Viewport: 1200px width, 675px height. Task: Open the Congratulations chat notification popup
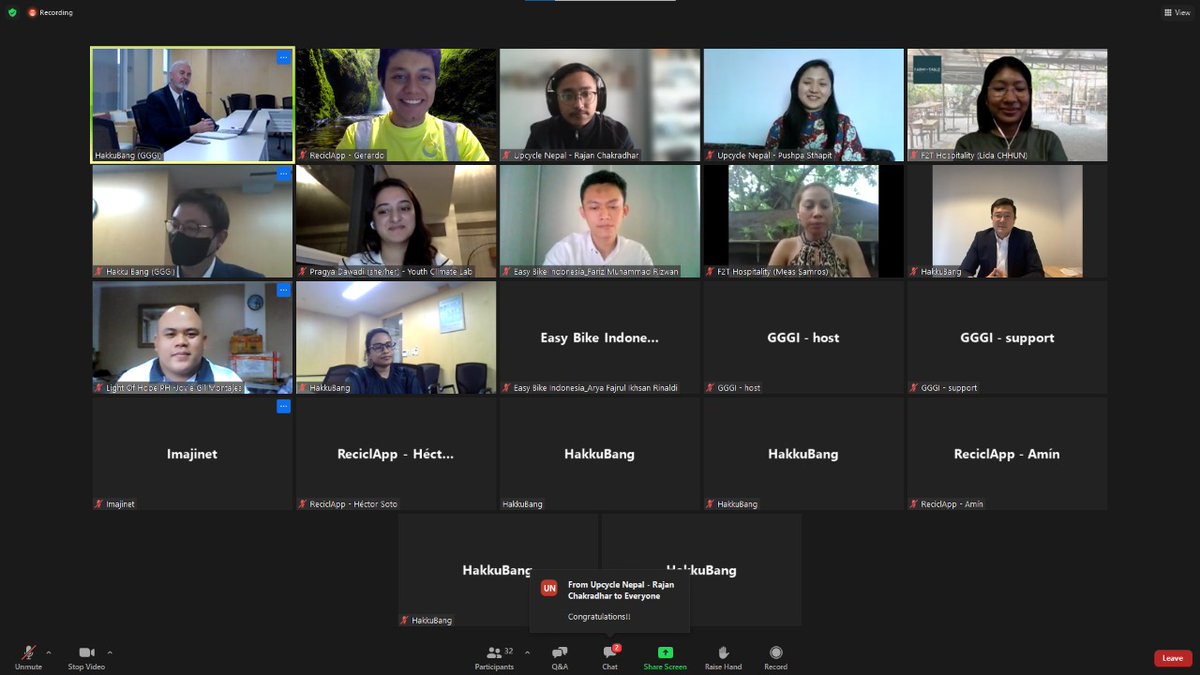610,603
